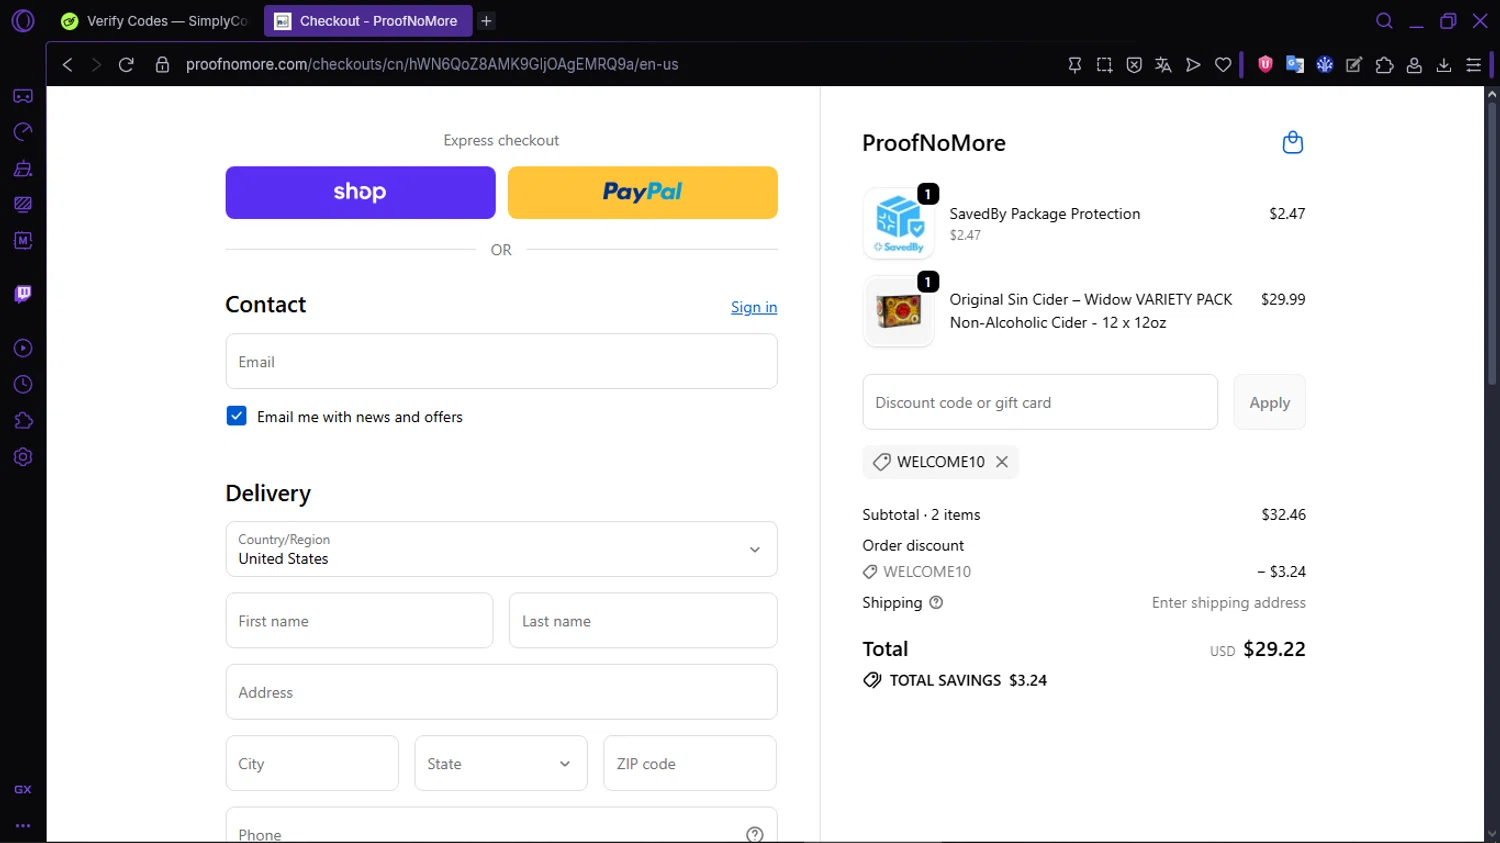This screenshot has height=843, width=1500.
Task: Click the send/flow arrow icon
Action: click(1193, 64)
